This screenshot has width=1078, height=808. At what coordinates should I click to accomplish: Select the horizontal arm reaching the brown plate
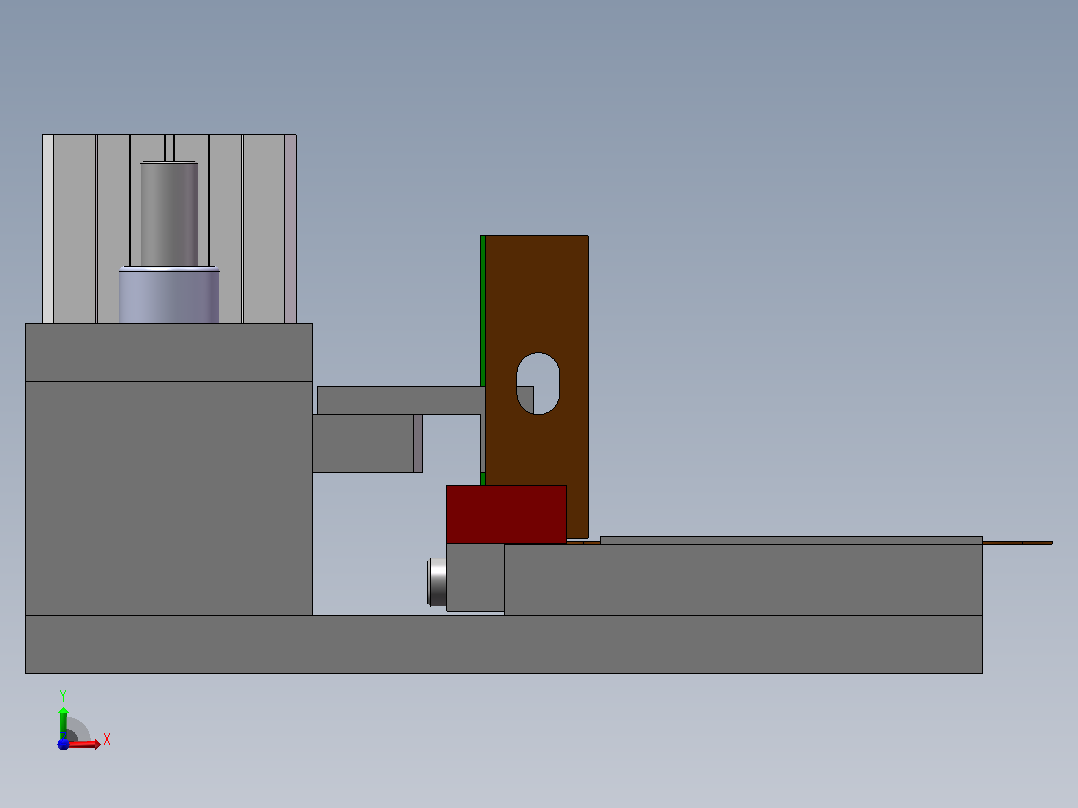(401, 400)
